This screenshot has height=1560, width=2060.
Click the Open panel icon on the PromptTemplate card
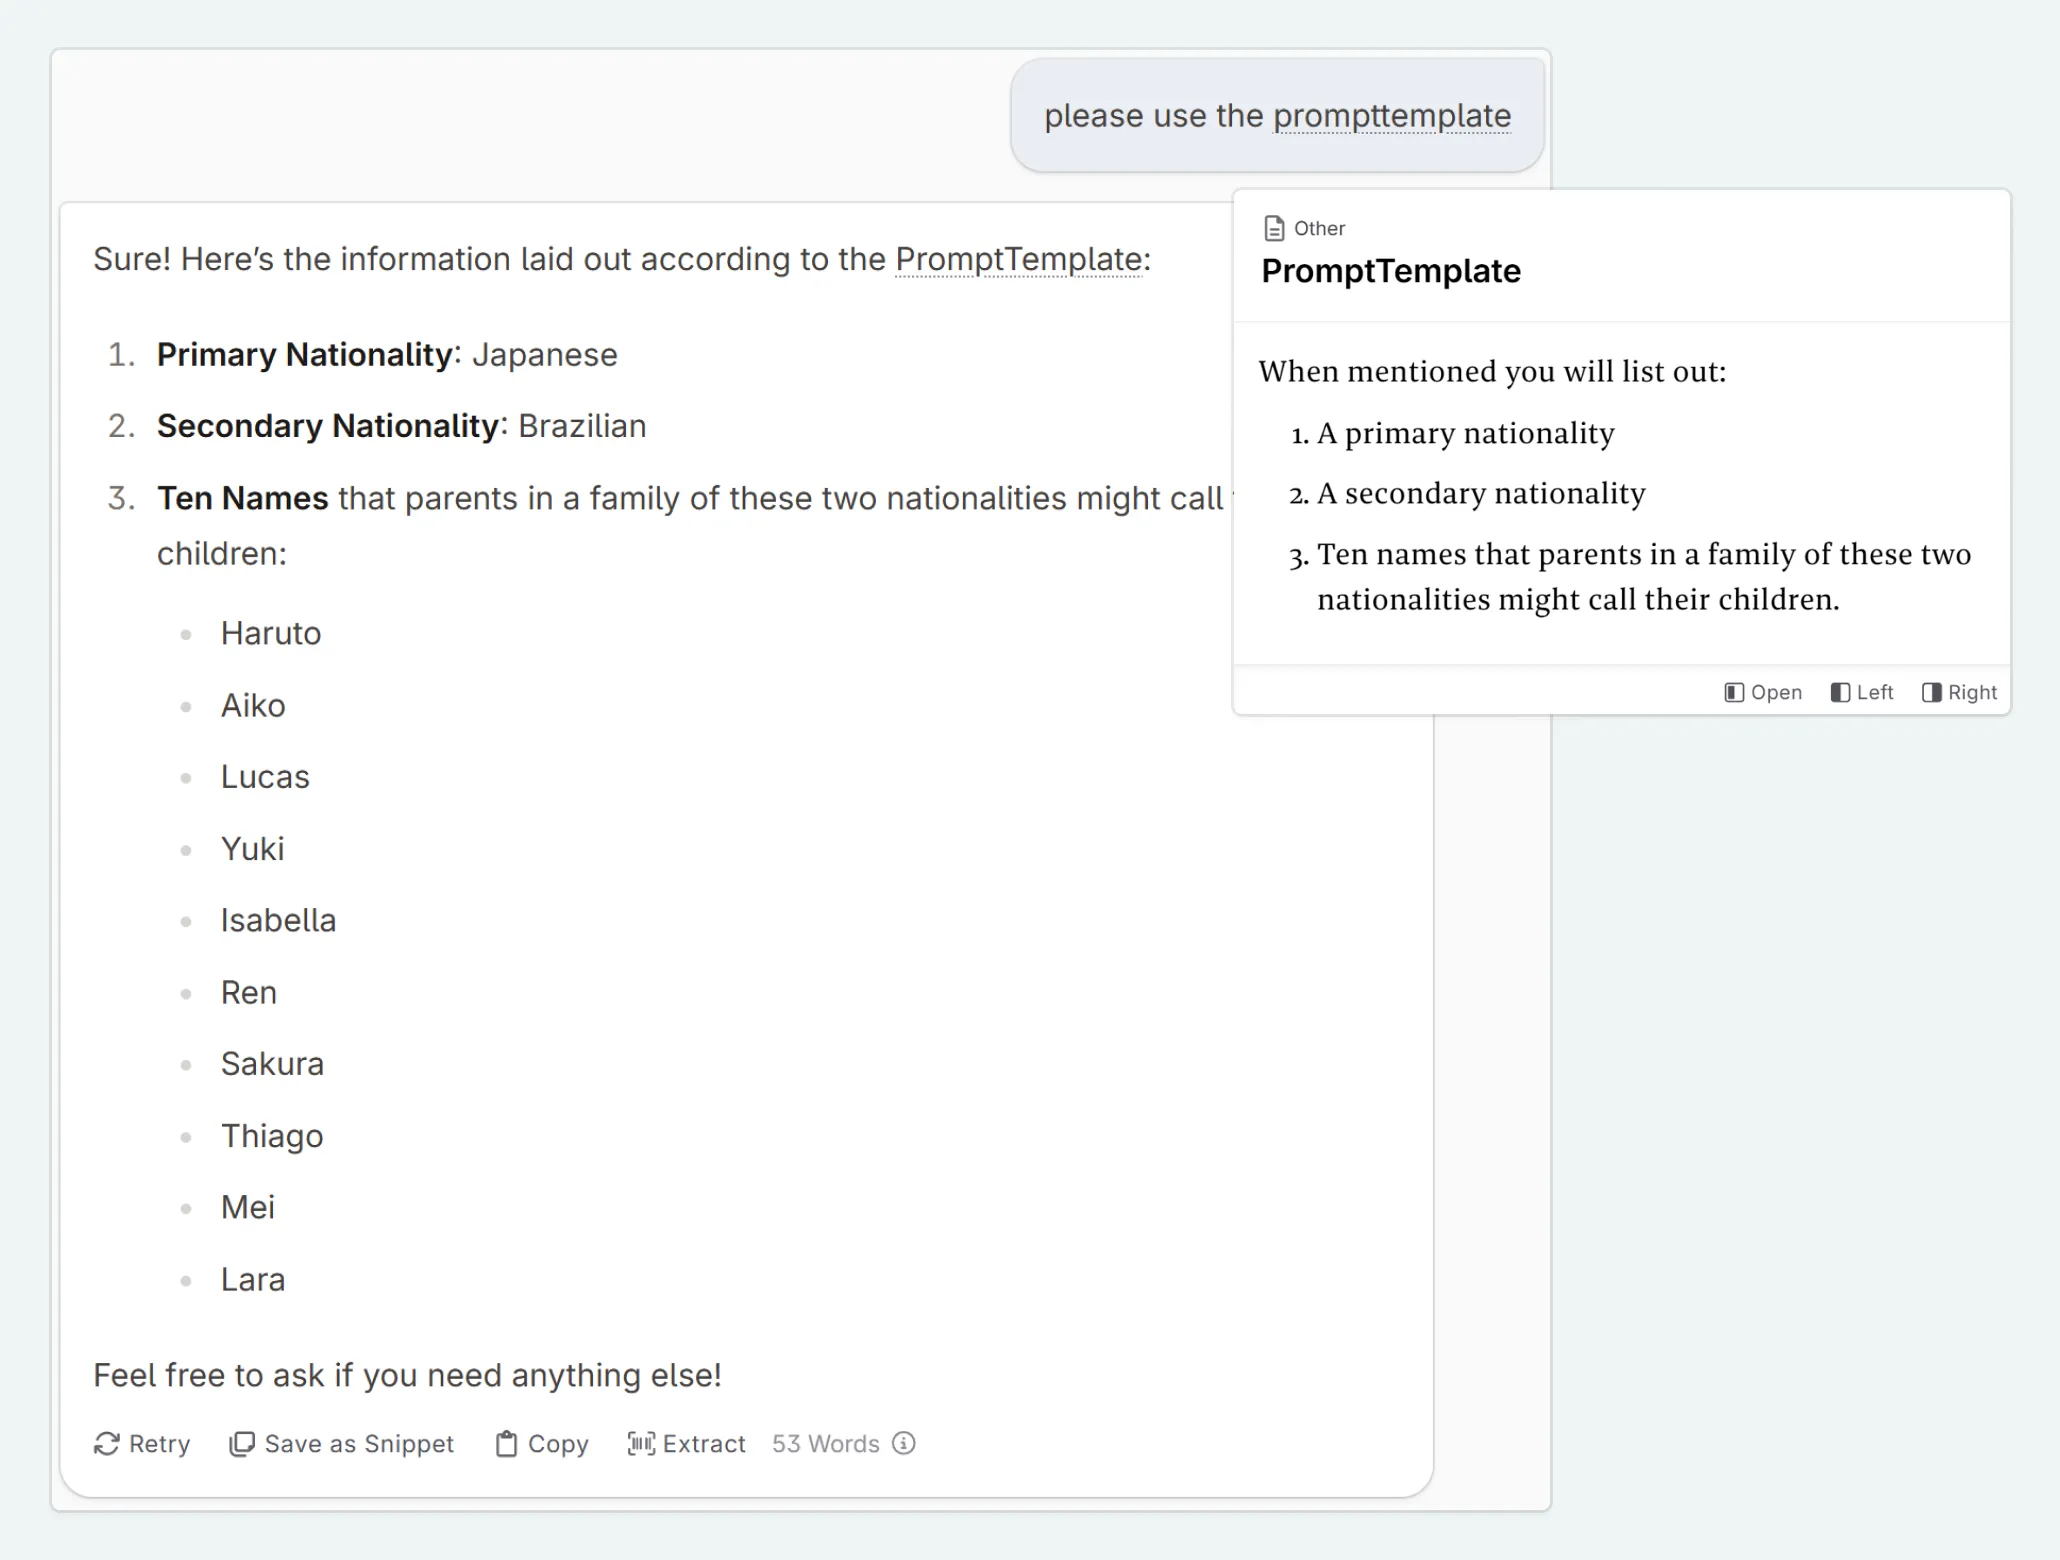1734,692
